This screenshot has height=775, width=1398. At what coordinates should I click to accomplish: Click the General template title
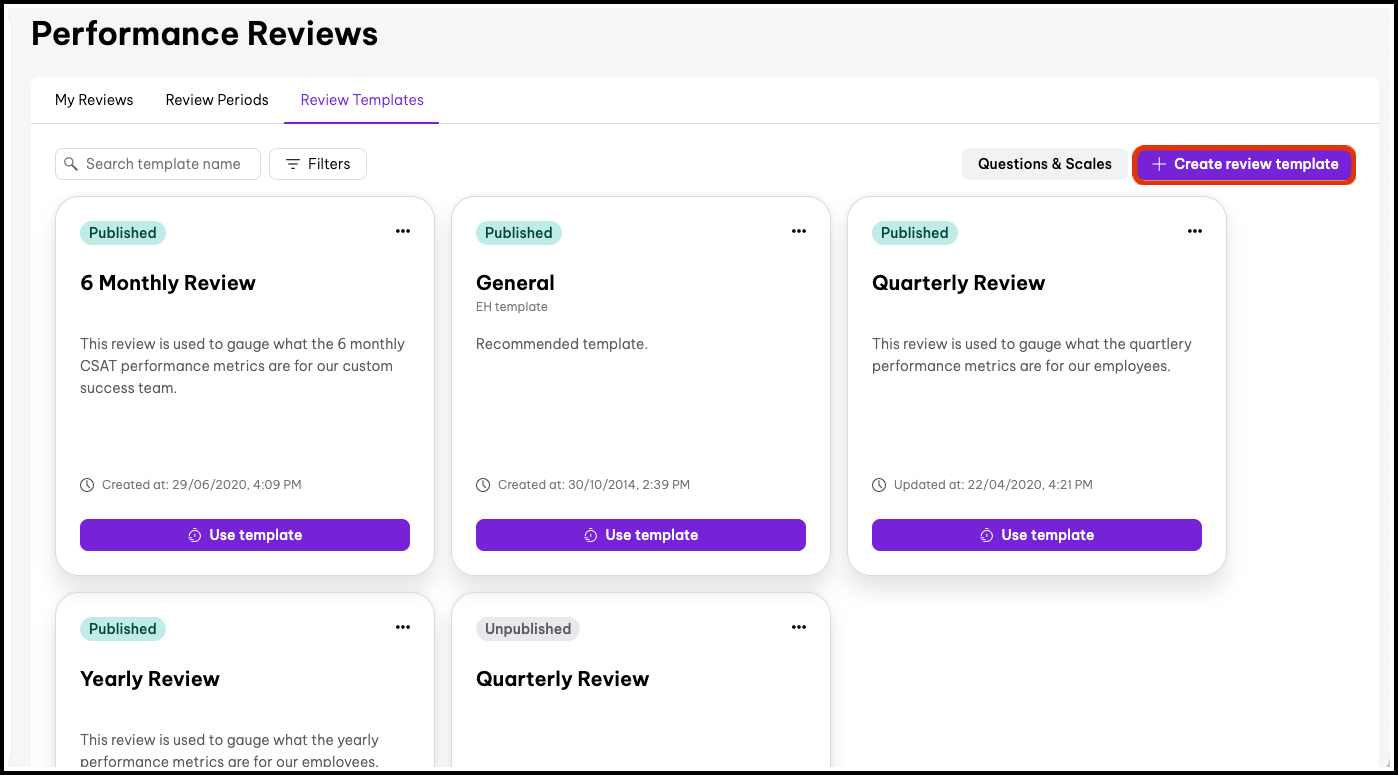coord(515,283)
